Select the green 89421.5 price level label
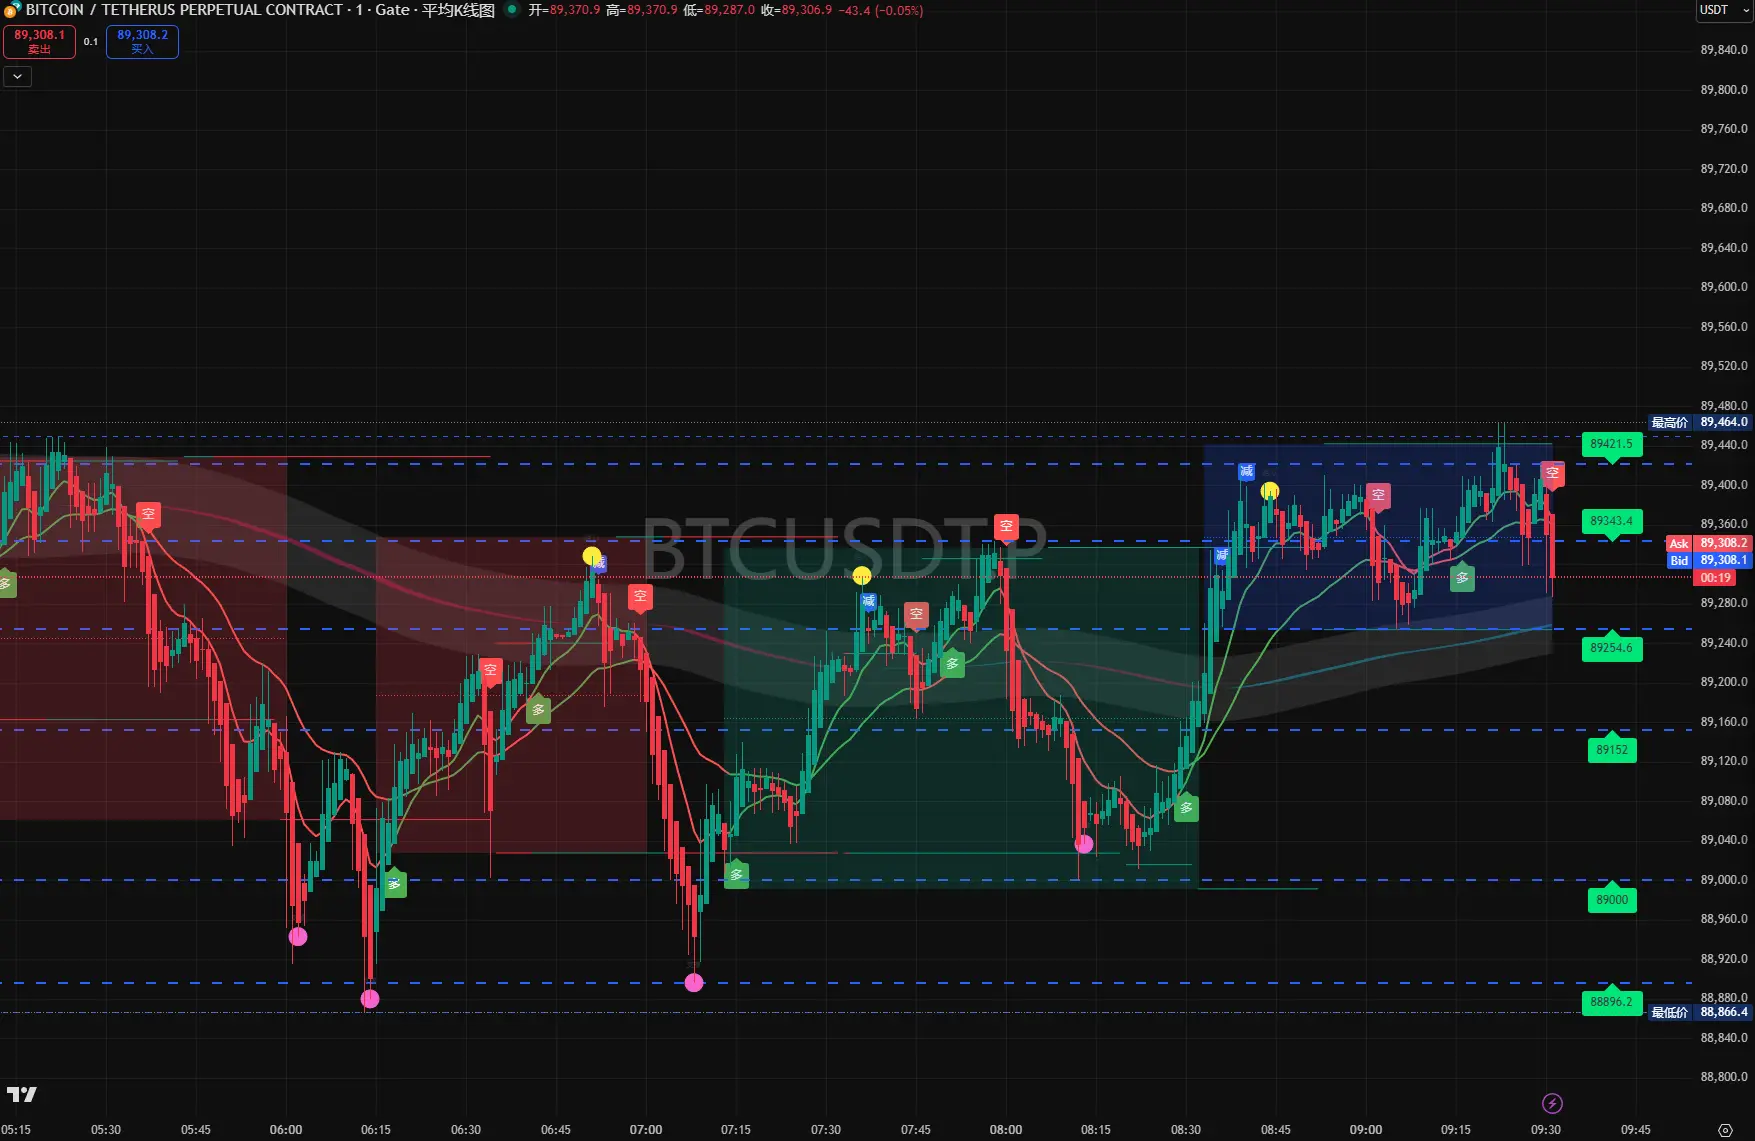Viewport: 1755px width, 1141px height. (1611, 444)
